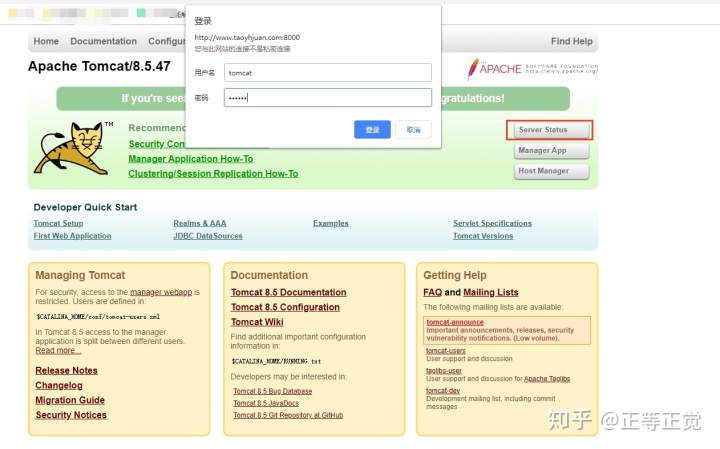Open Tomcat Versions link

(x=483, y=236)
